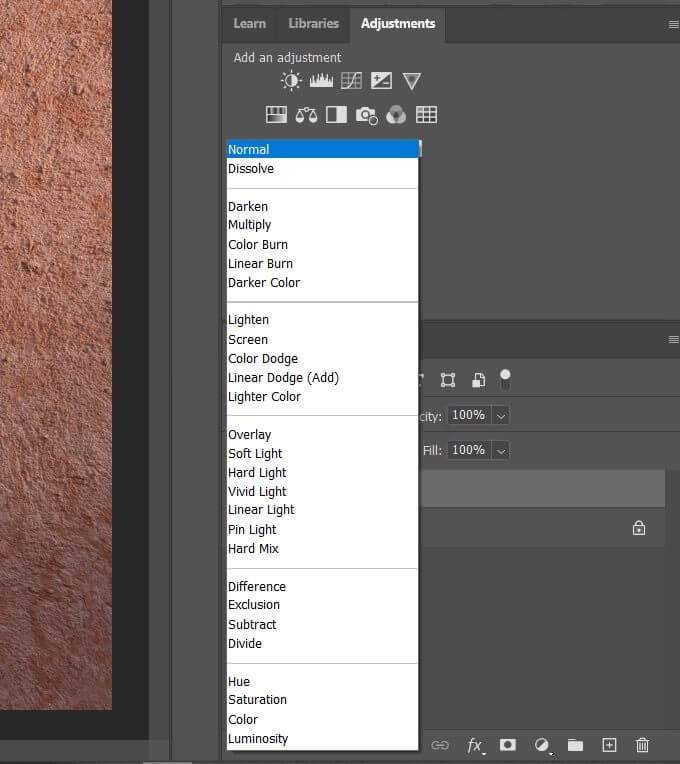Toggle the smart object filter icon

point(479,380)
